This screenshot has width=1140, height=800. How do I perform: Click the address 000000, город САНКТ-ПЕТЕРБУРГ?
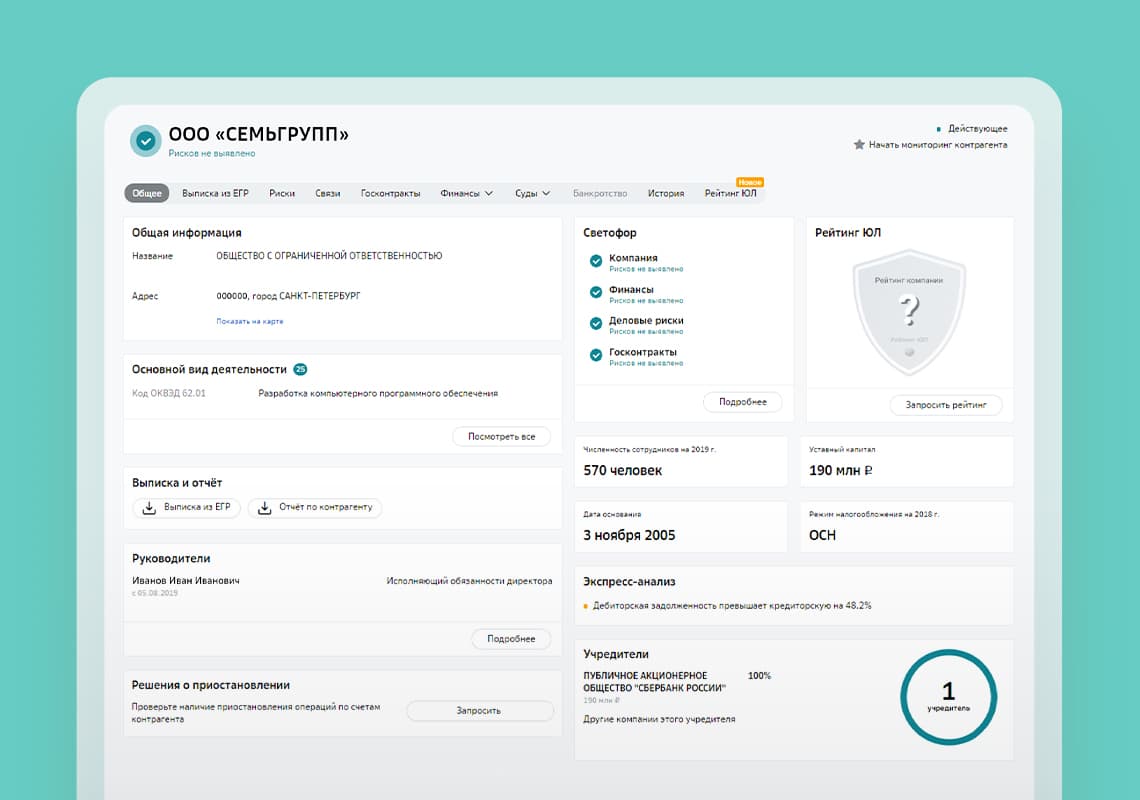coord(288,296)
